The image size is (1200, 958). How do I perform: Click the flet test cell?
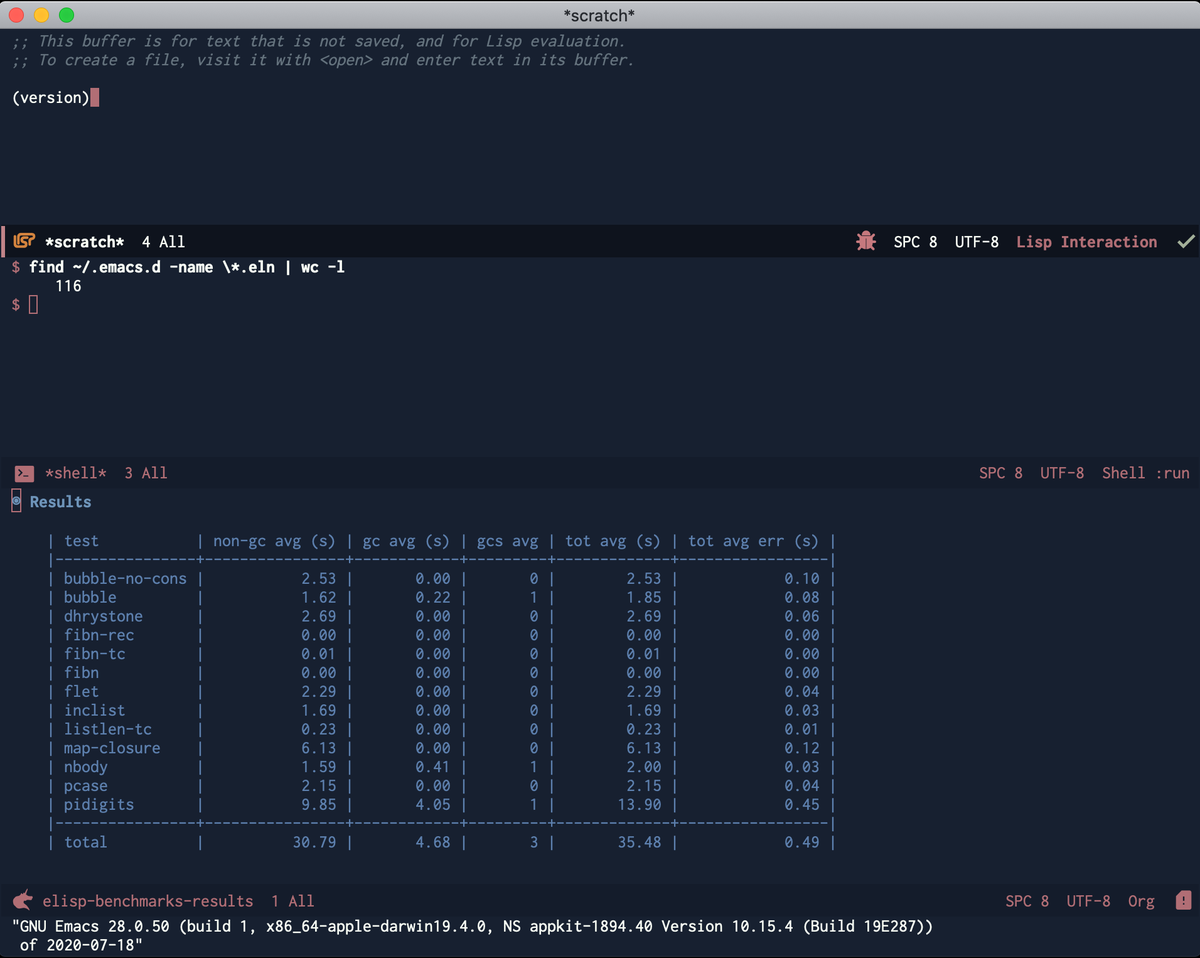coord(81,692)
